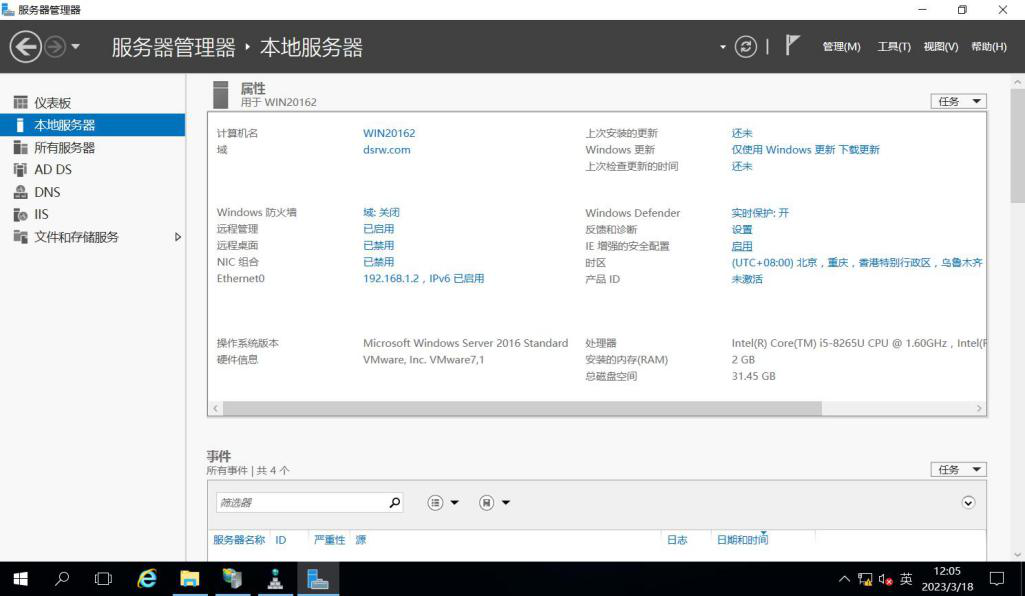The height and width of the screenshot is (596, 1025).
Task: Click 反馈和诊断 设置 link
Action: 742,229
